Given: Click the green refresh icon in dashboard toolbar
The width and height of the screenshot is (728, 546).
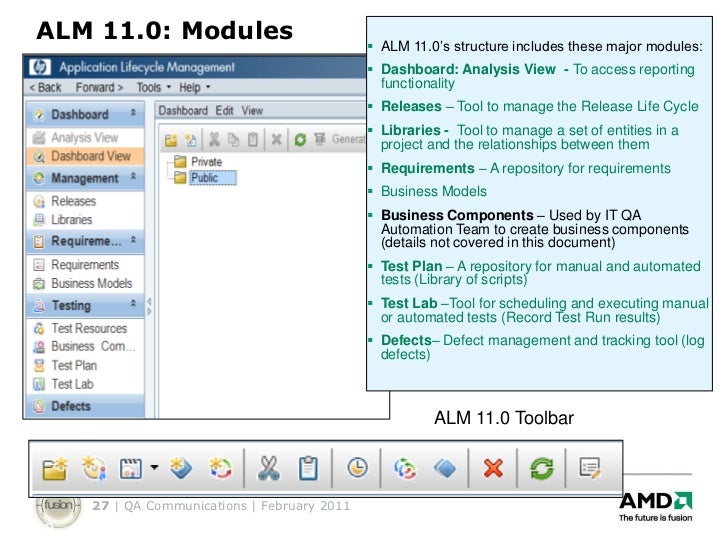Looking at the screenshot, I should tap(300, 139).
